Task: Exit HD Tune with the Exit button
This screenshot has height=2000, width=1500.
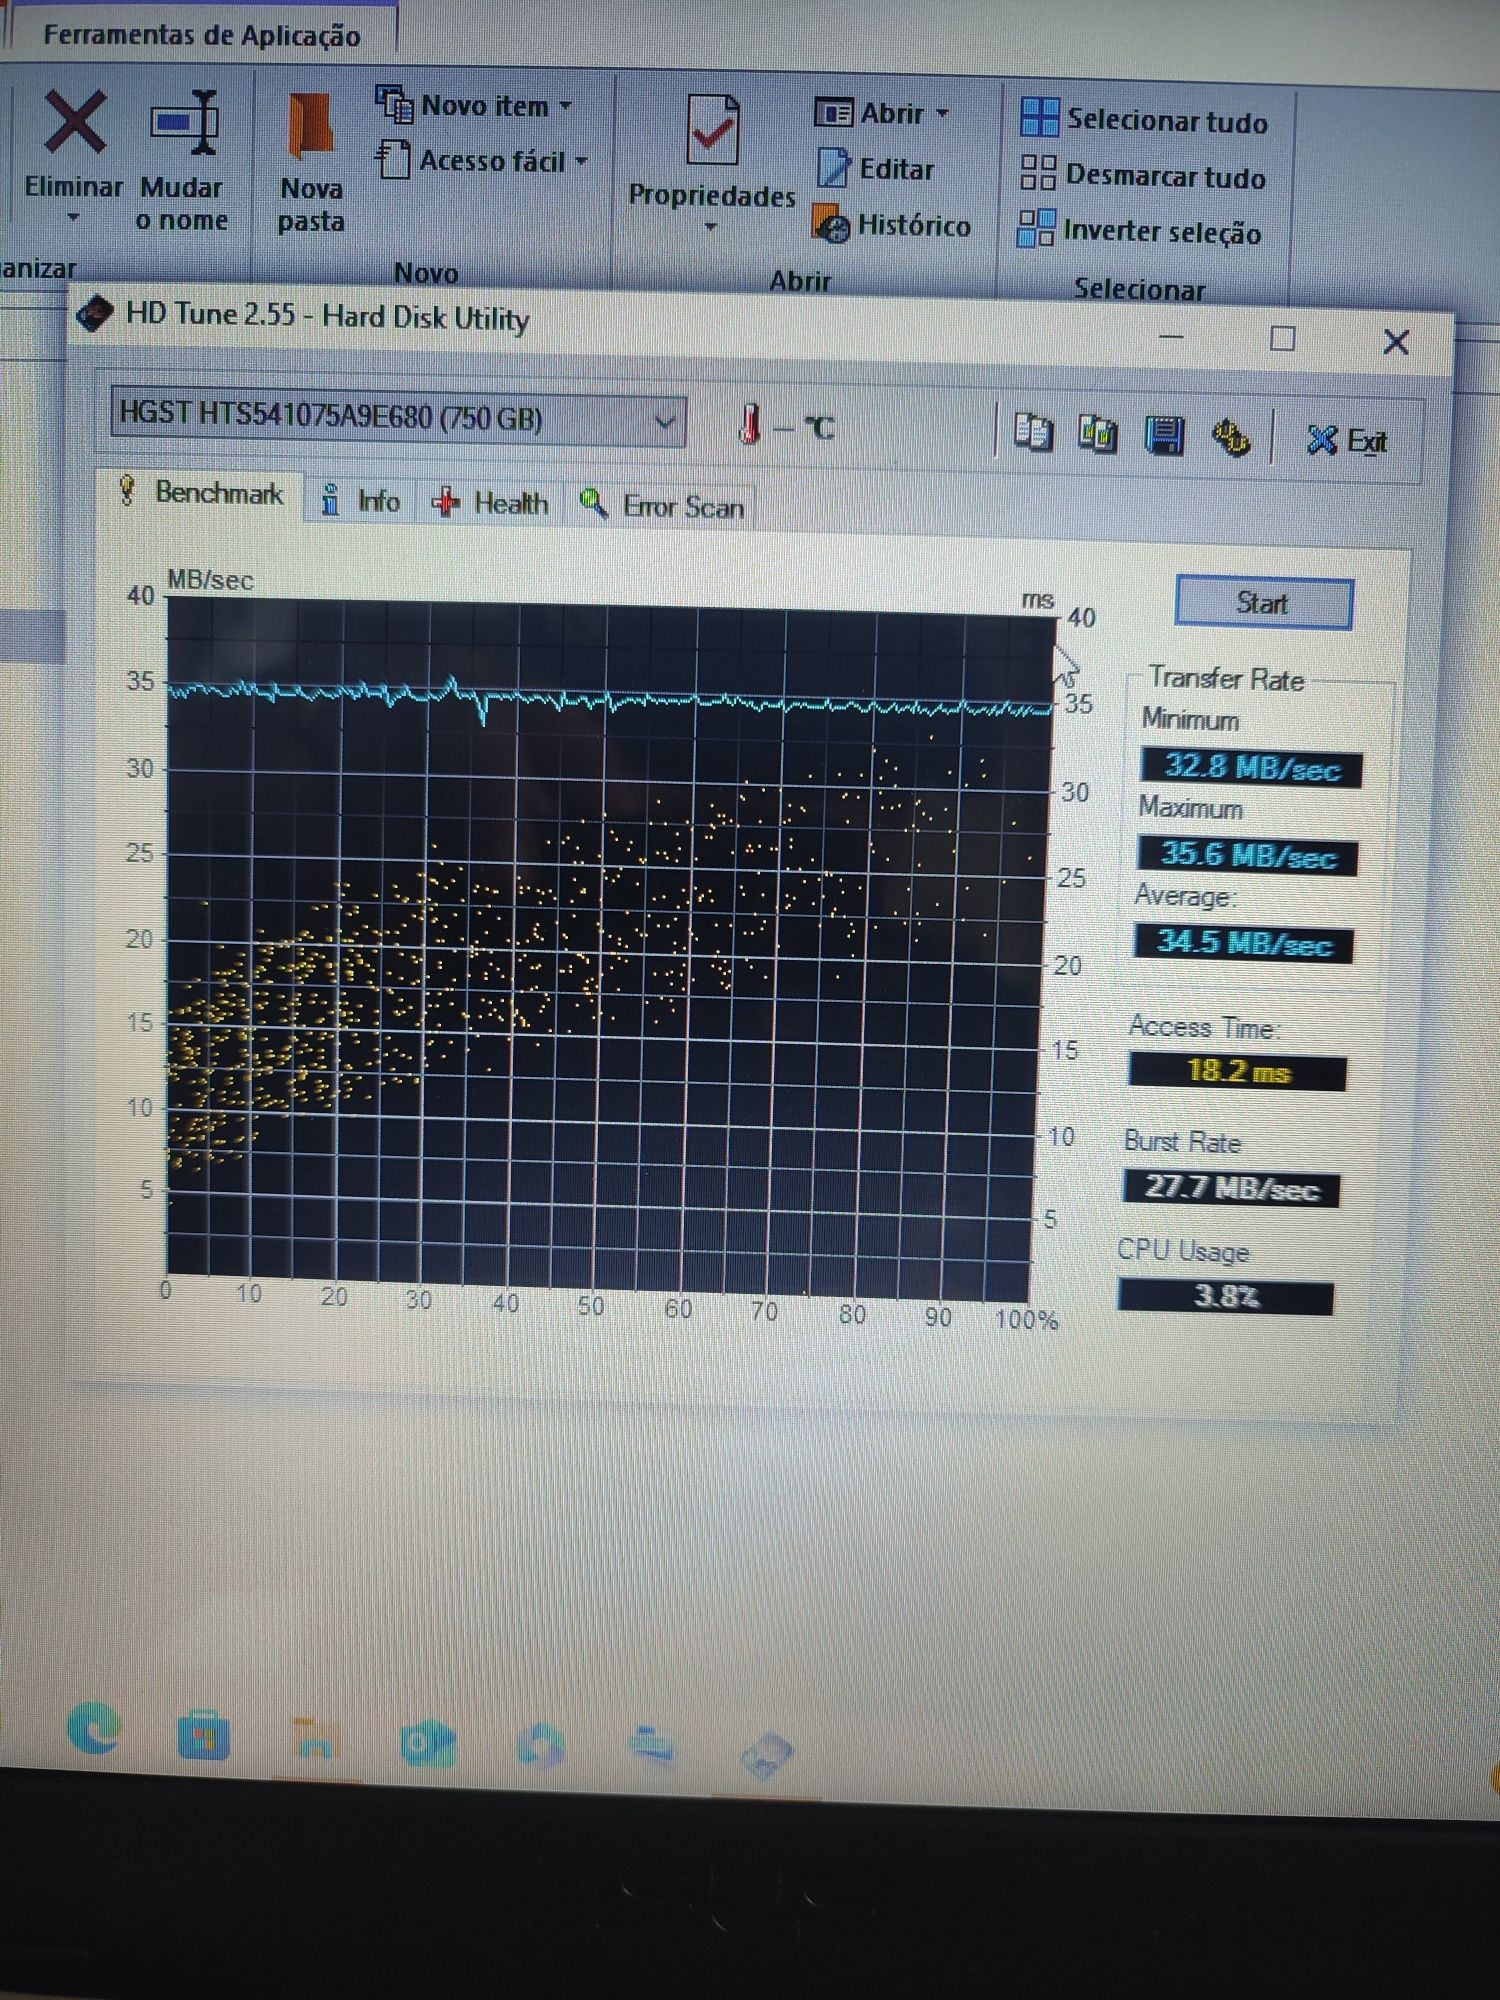Action: pyautogui.click(x=1346, y=440)
